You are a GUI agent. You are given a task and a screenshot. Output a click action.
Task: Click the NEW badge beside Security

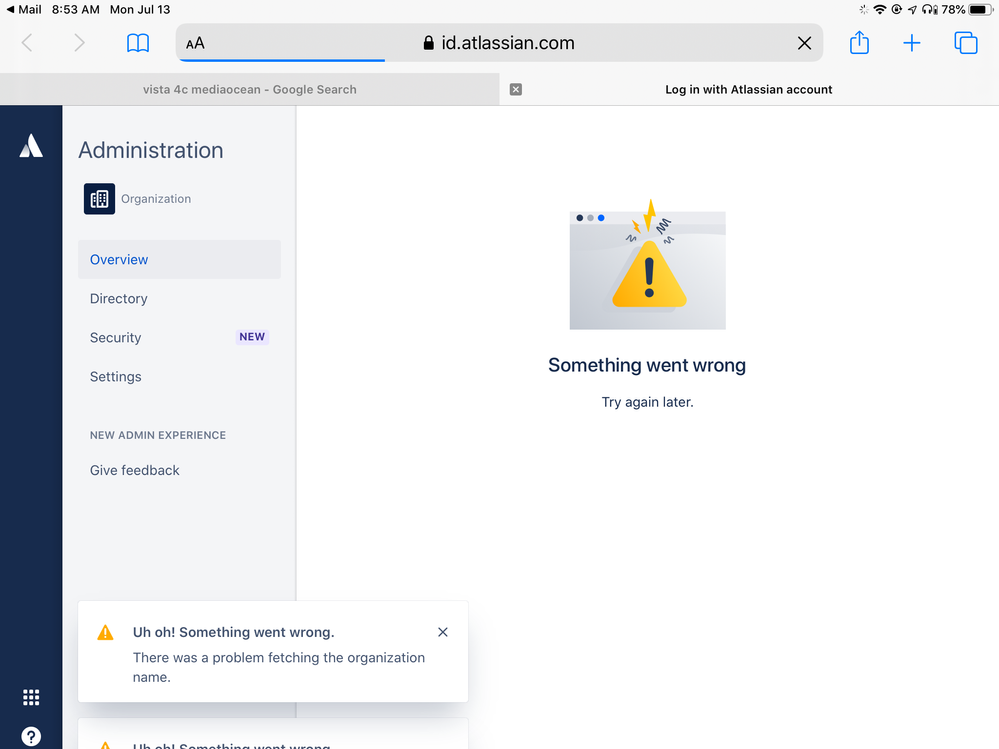coord(252,337)
